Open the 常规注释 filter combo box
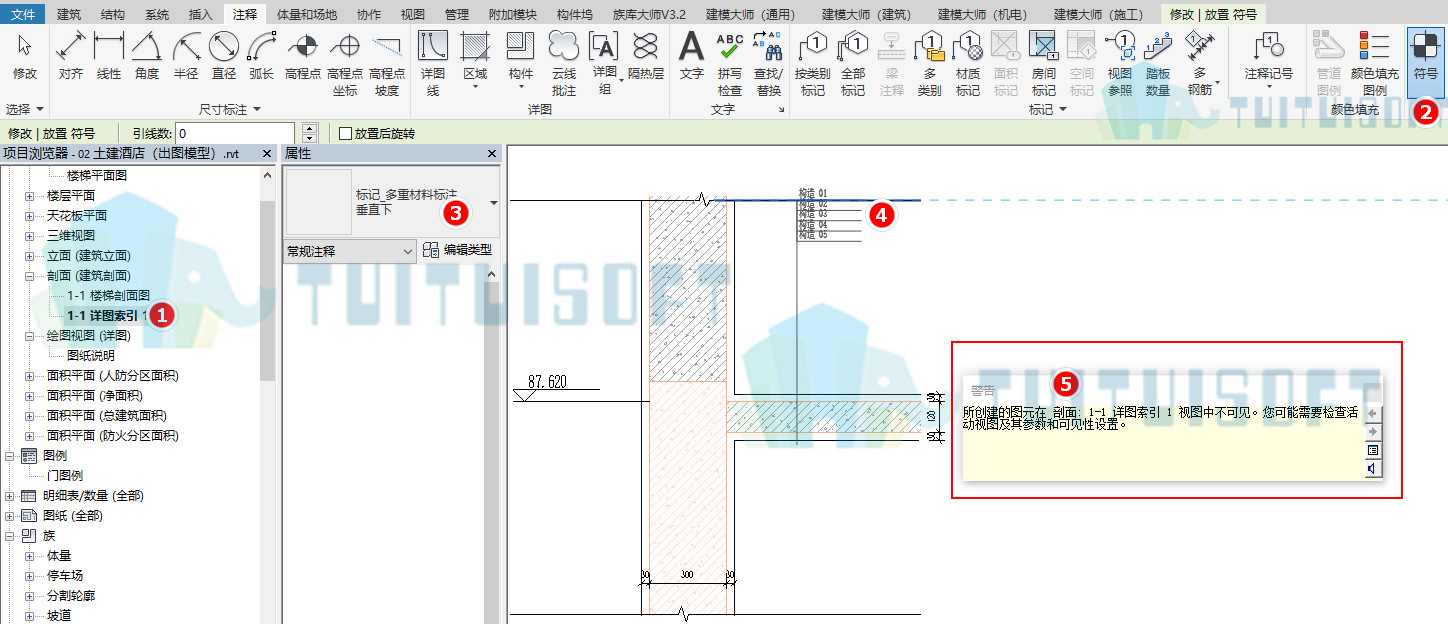Screen dimensions: 1448x624 (x=350, y=251)
